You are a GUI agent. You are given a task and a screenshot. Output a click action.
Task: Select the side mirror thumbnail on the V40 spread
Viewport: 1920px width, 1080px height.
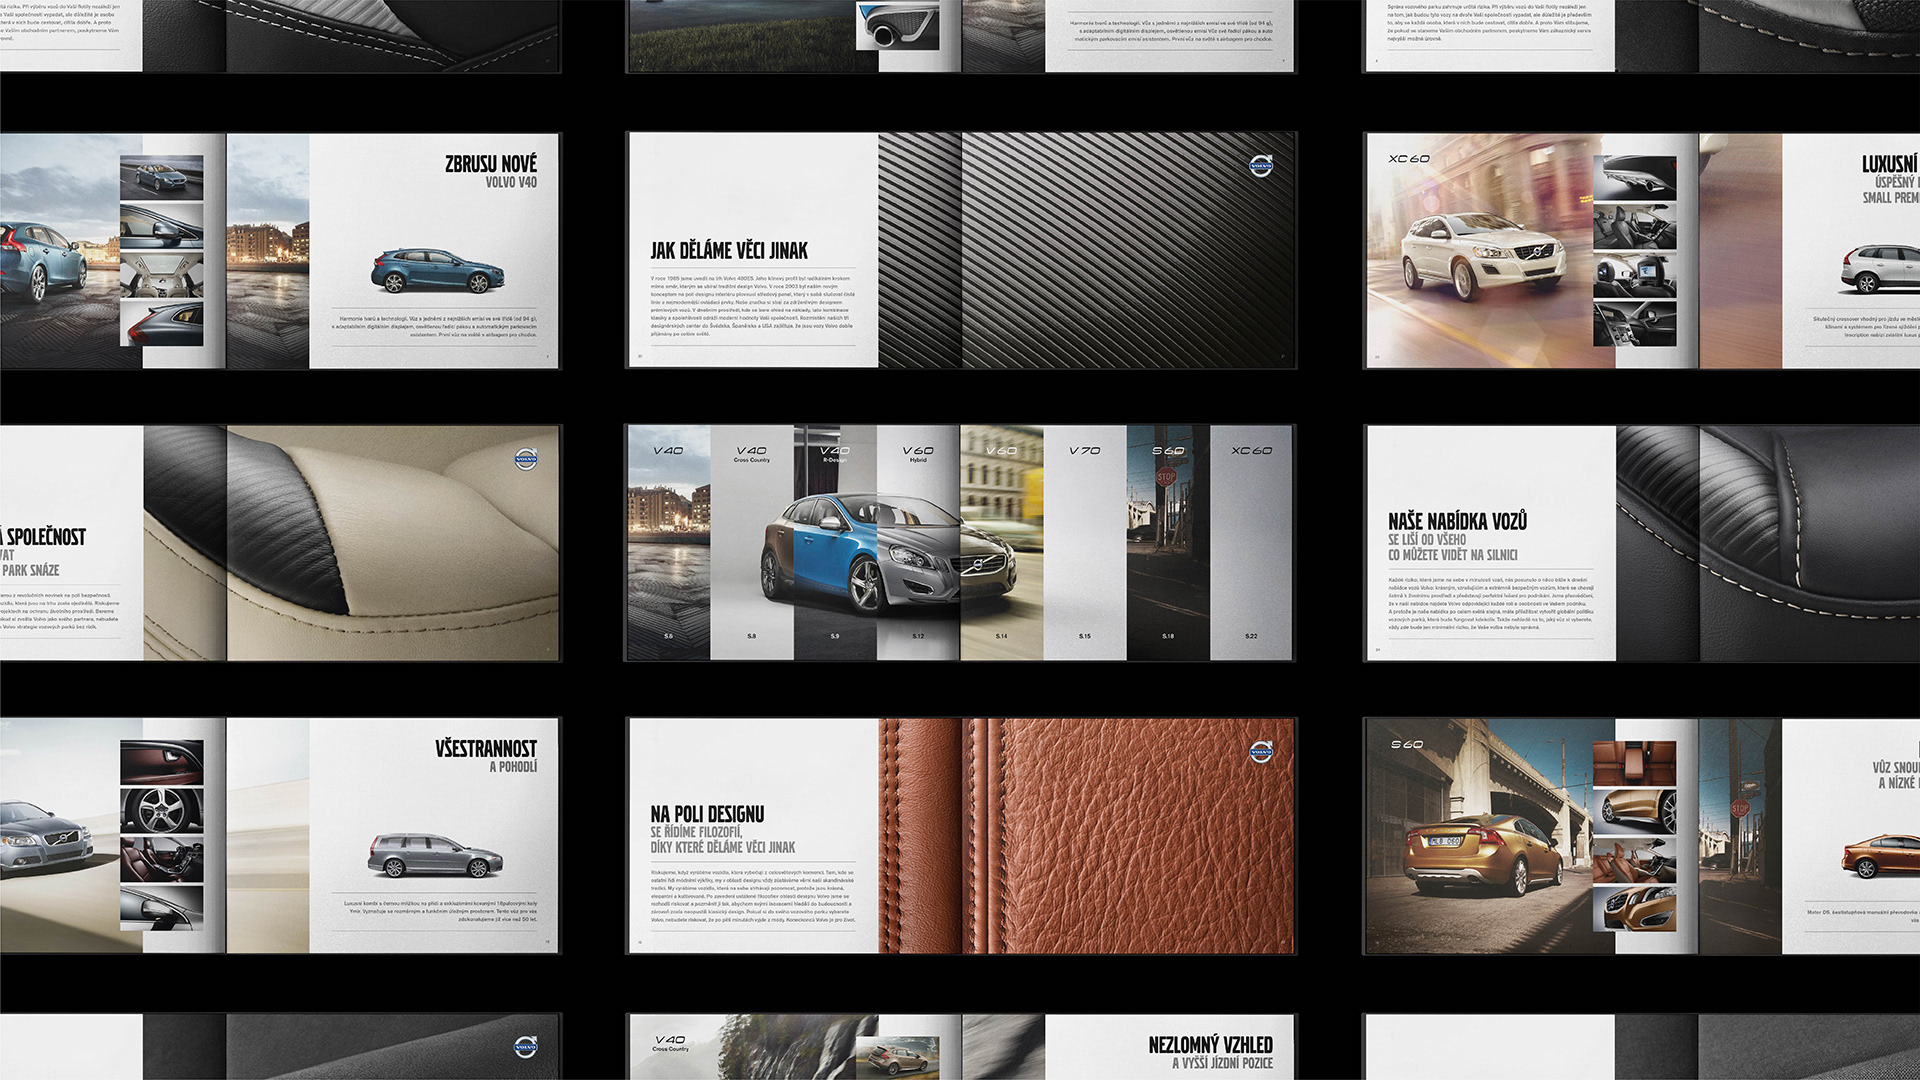pyautogui.click(x=162, y=226)
